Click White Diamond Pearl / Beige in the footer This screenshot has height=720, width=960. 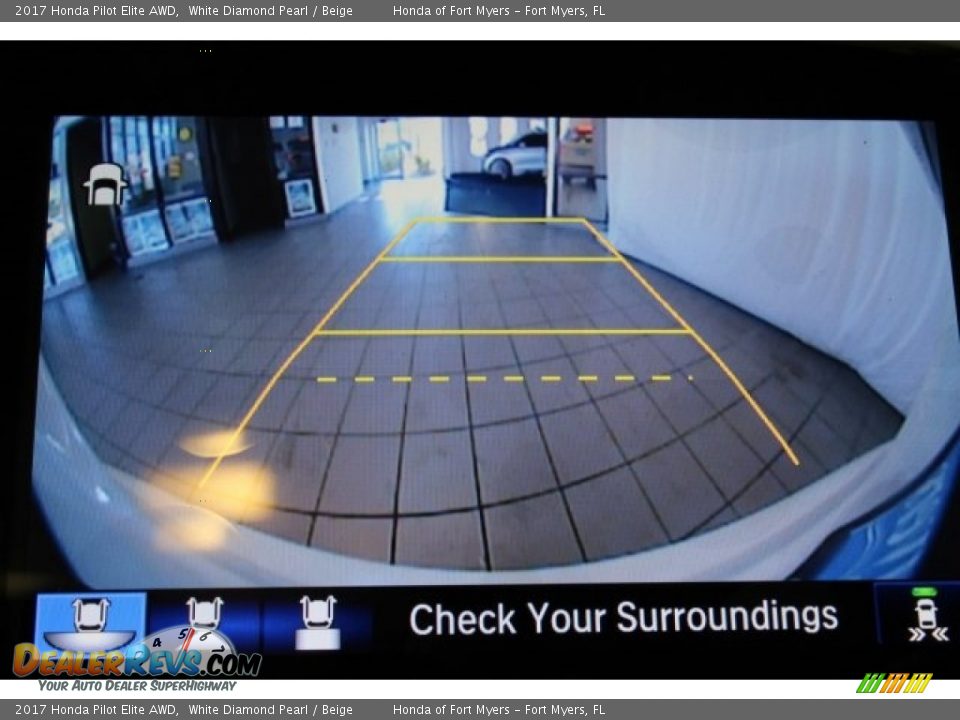[x=270, y=710]
